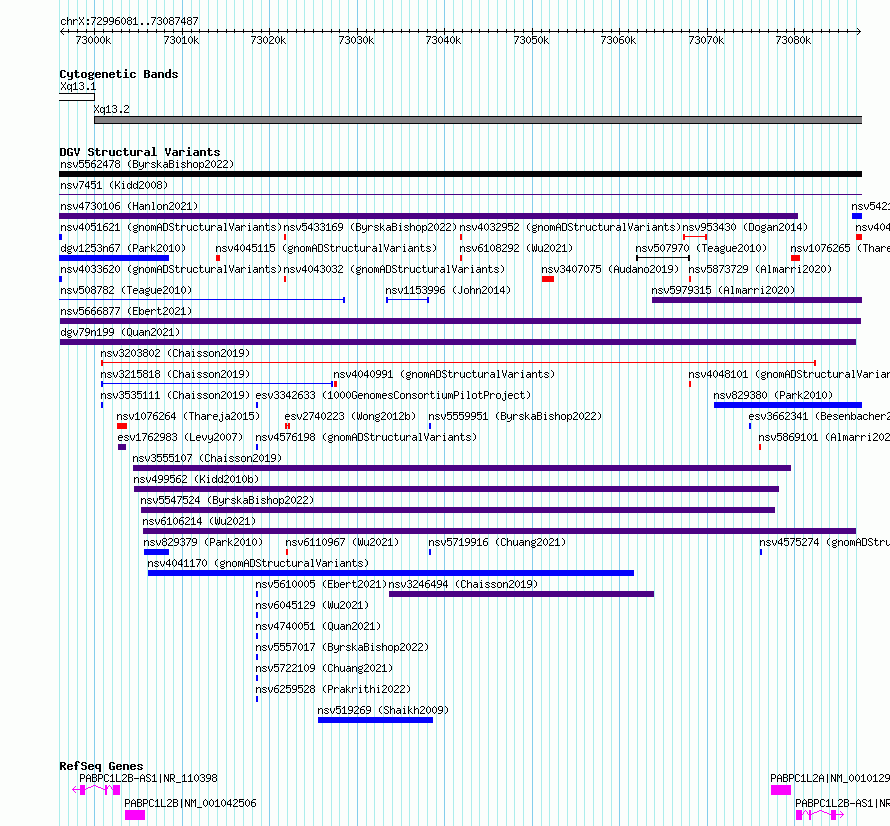Click nsv6110967 (Wu2021) label
The height and width of the screenshot is (826, 890).
[x=342, y=542]
